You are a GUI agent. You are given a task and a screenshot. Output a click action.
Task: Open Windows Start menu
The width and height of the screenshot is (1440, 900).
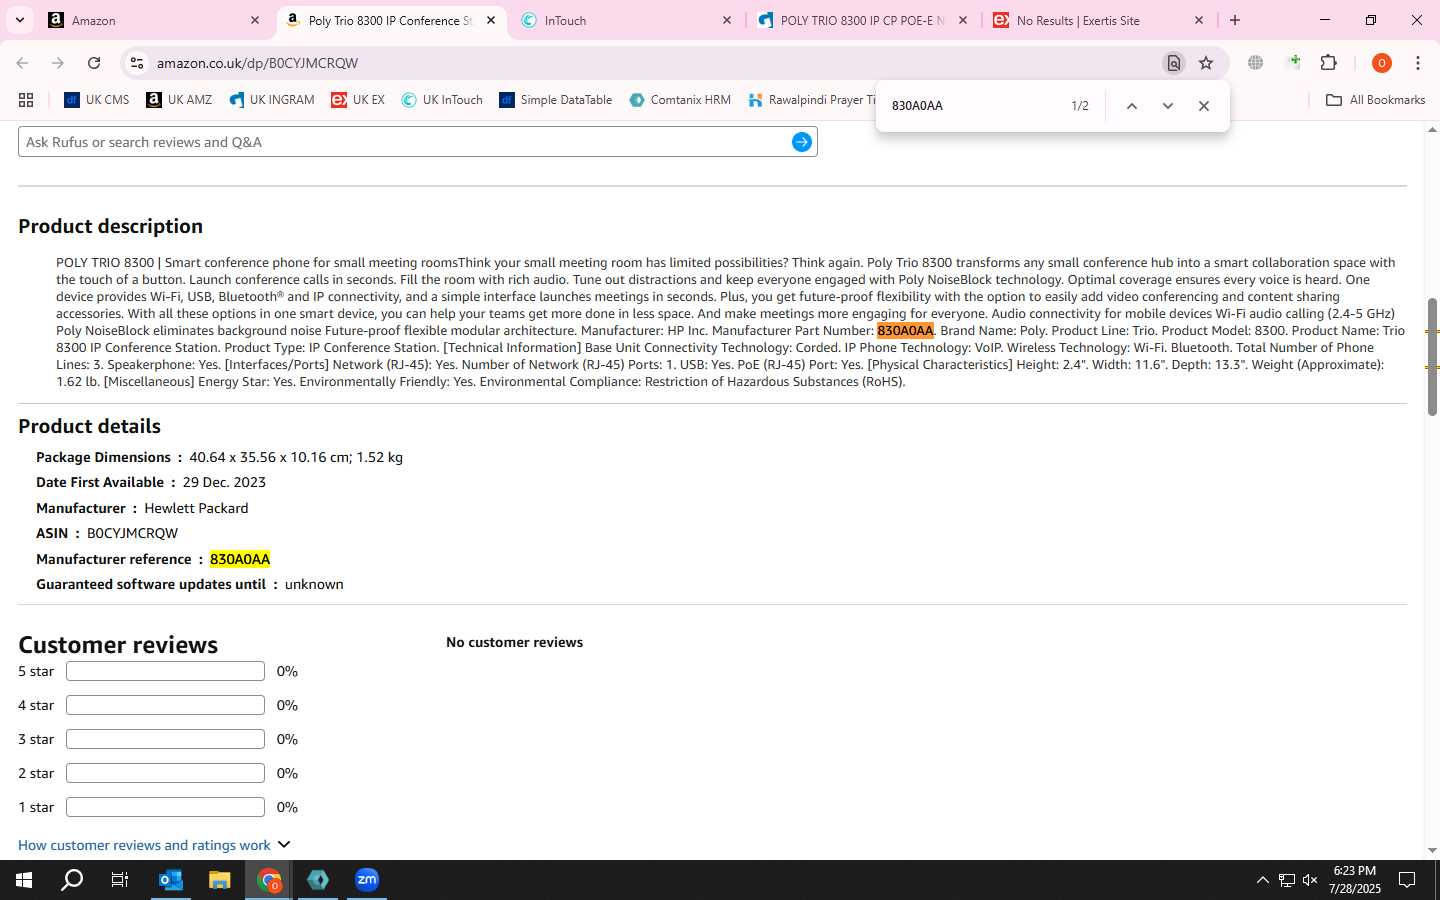pyautogui.click(x=24, y=880)
